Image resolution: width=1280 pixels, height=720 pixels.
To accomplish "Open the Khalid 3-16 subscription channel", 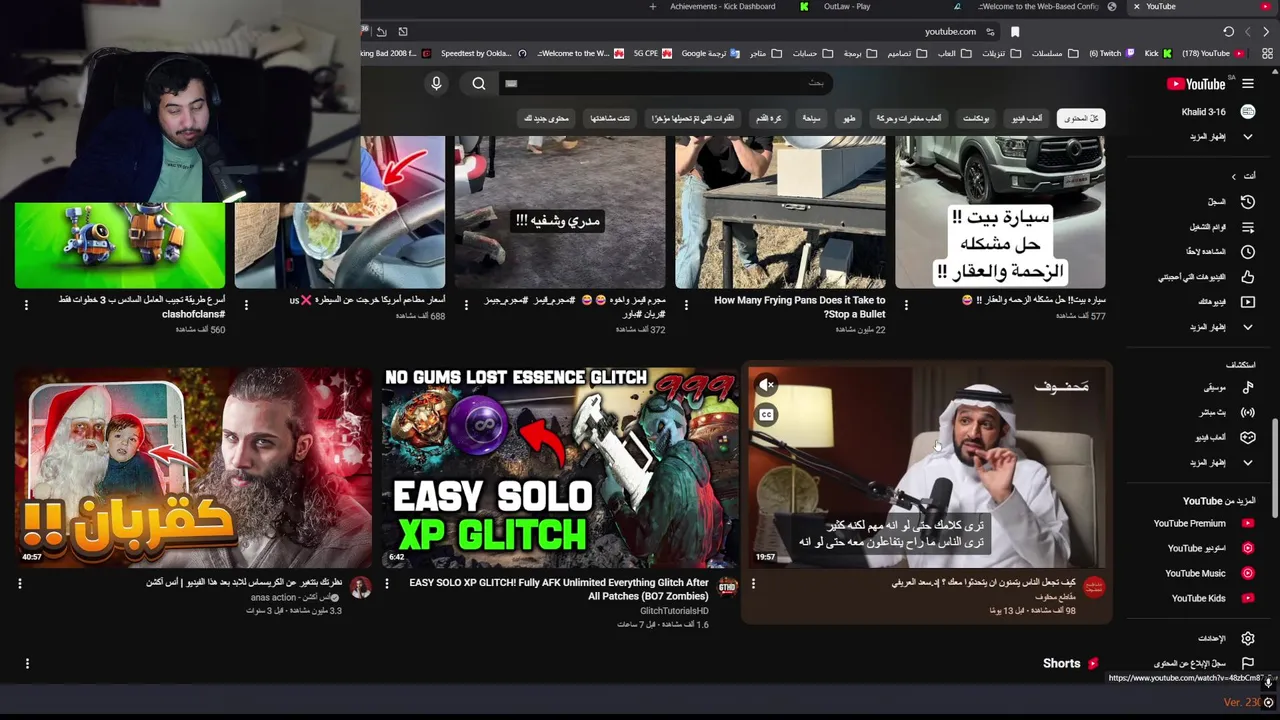I will coord(1217,112).
